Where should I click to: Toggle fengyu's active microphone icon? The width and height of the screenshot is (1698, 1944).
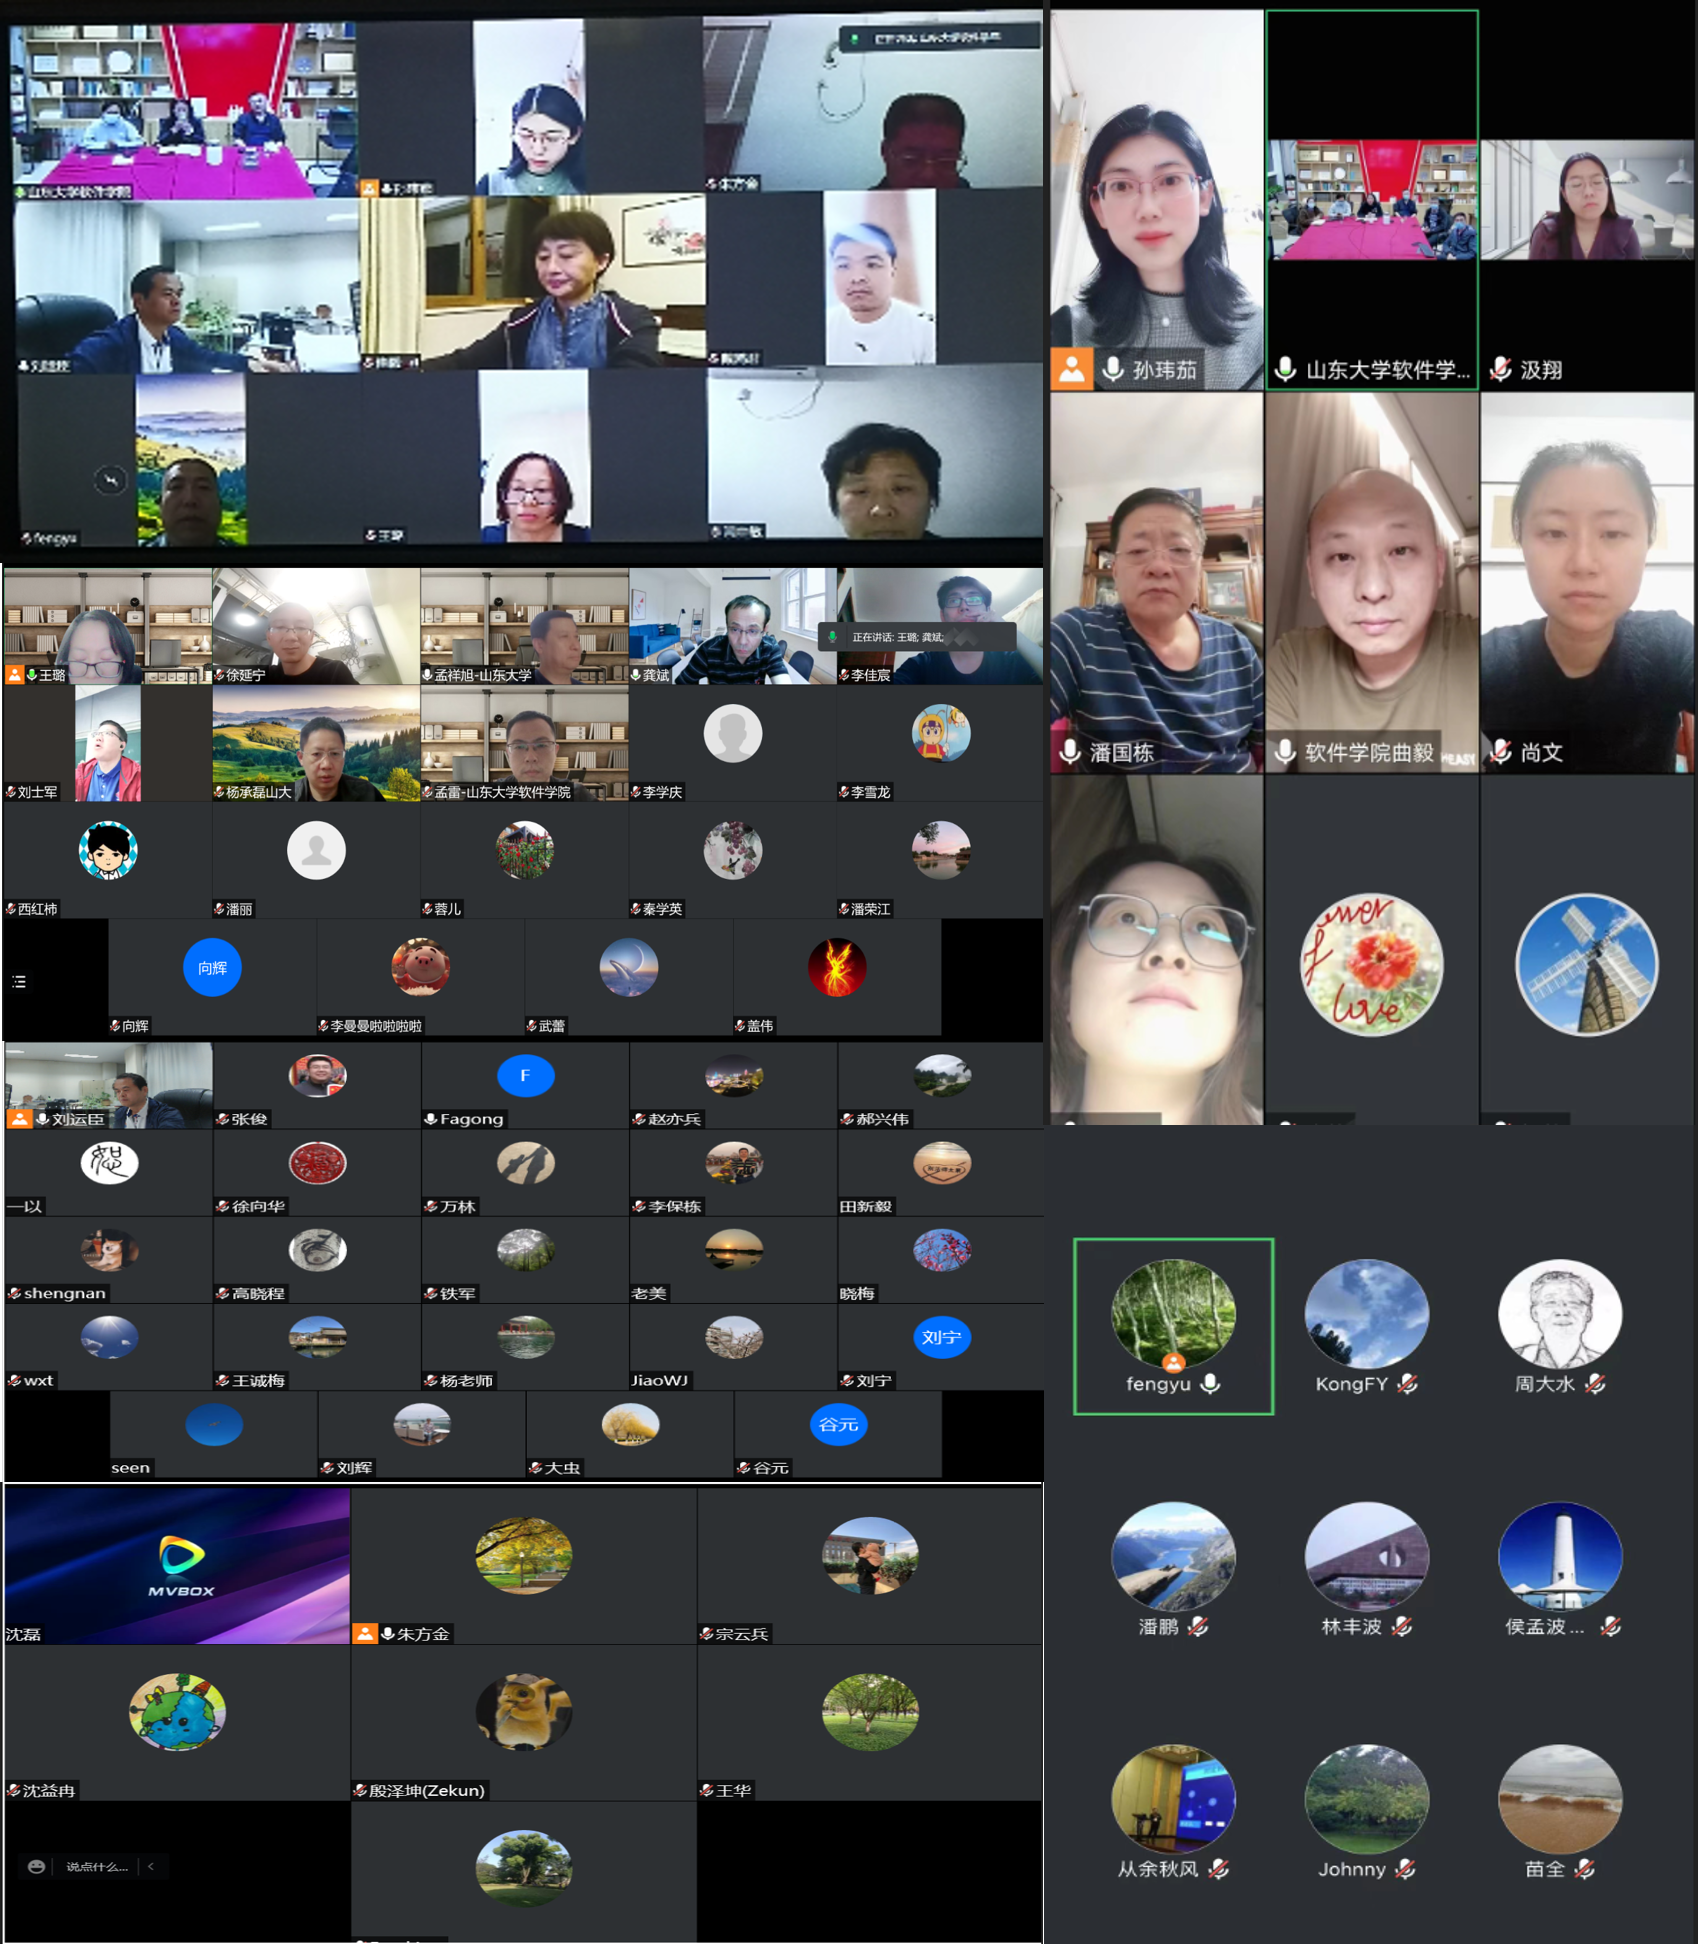pyautogui.click(x=1211, y=1384)
